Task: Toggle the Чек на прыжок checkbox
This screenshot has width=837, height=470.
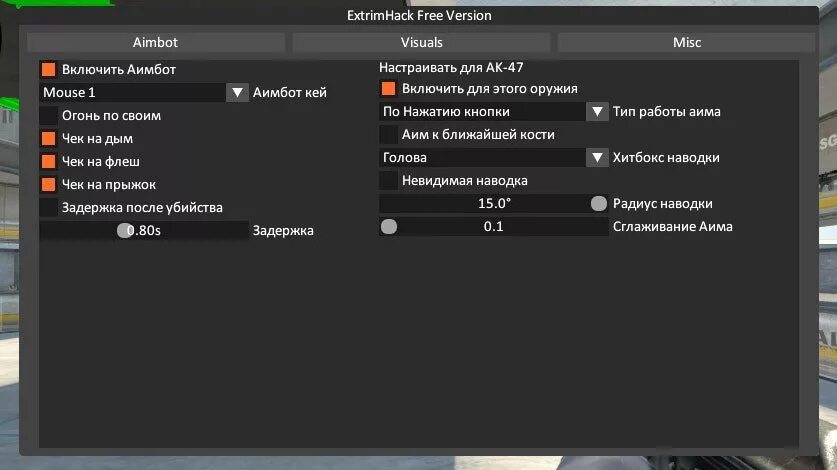Action: 49,184
